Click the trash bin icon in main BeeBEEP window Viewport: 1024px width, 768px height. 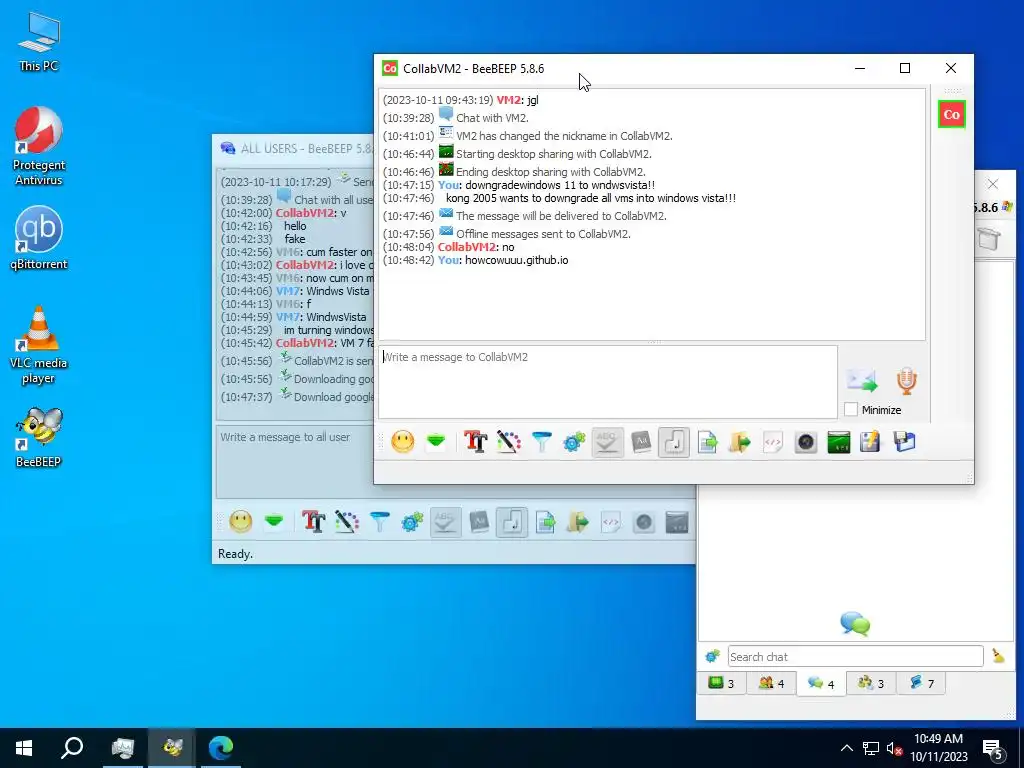point(989,238)
